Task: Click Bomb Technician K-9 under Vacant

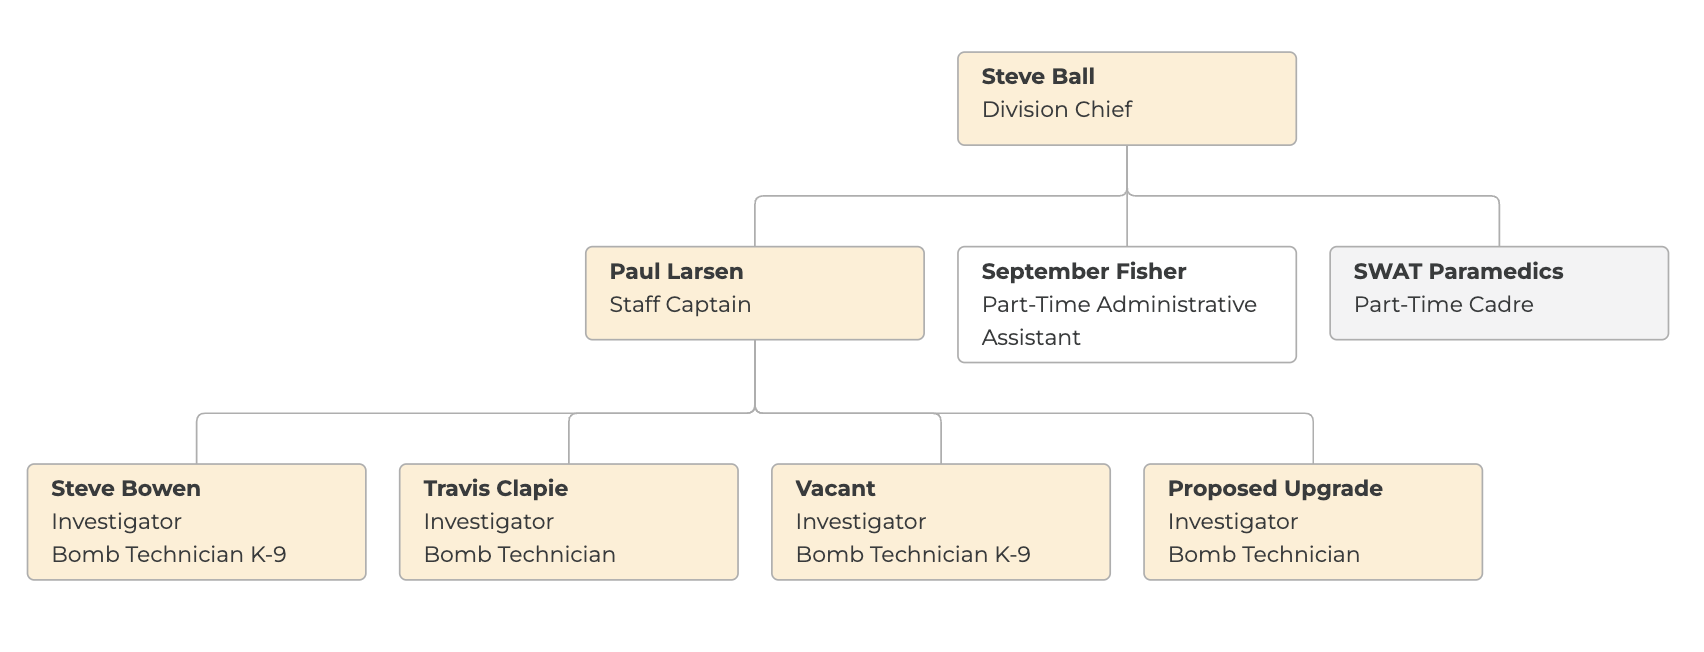Action: click(x=912, y=555)
